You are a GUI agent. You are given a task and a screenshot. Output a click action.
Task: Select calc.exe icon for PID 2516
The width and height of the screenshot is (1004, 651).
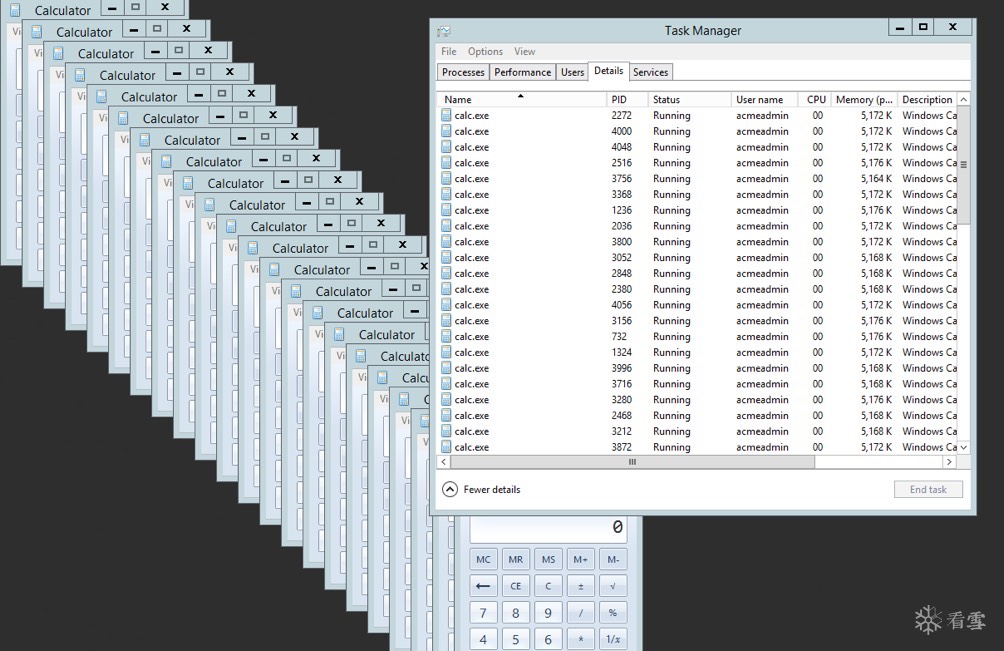446,163
